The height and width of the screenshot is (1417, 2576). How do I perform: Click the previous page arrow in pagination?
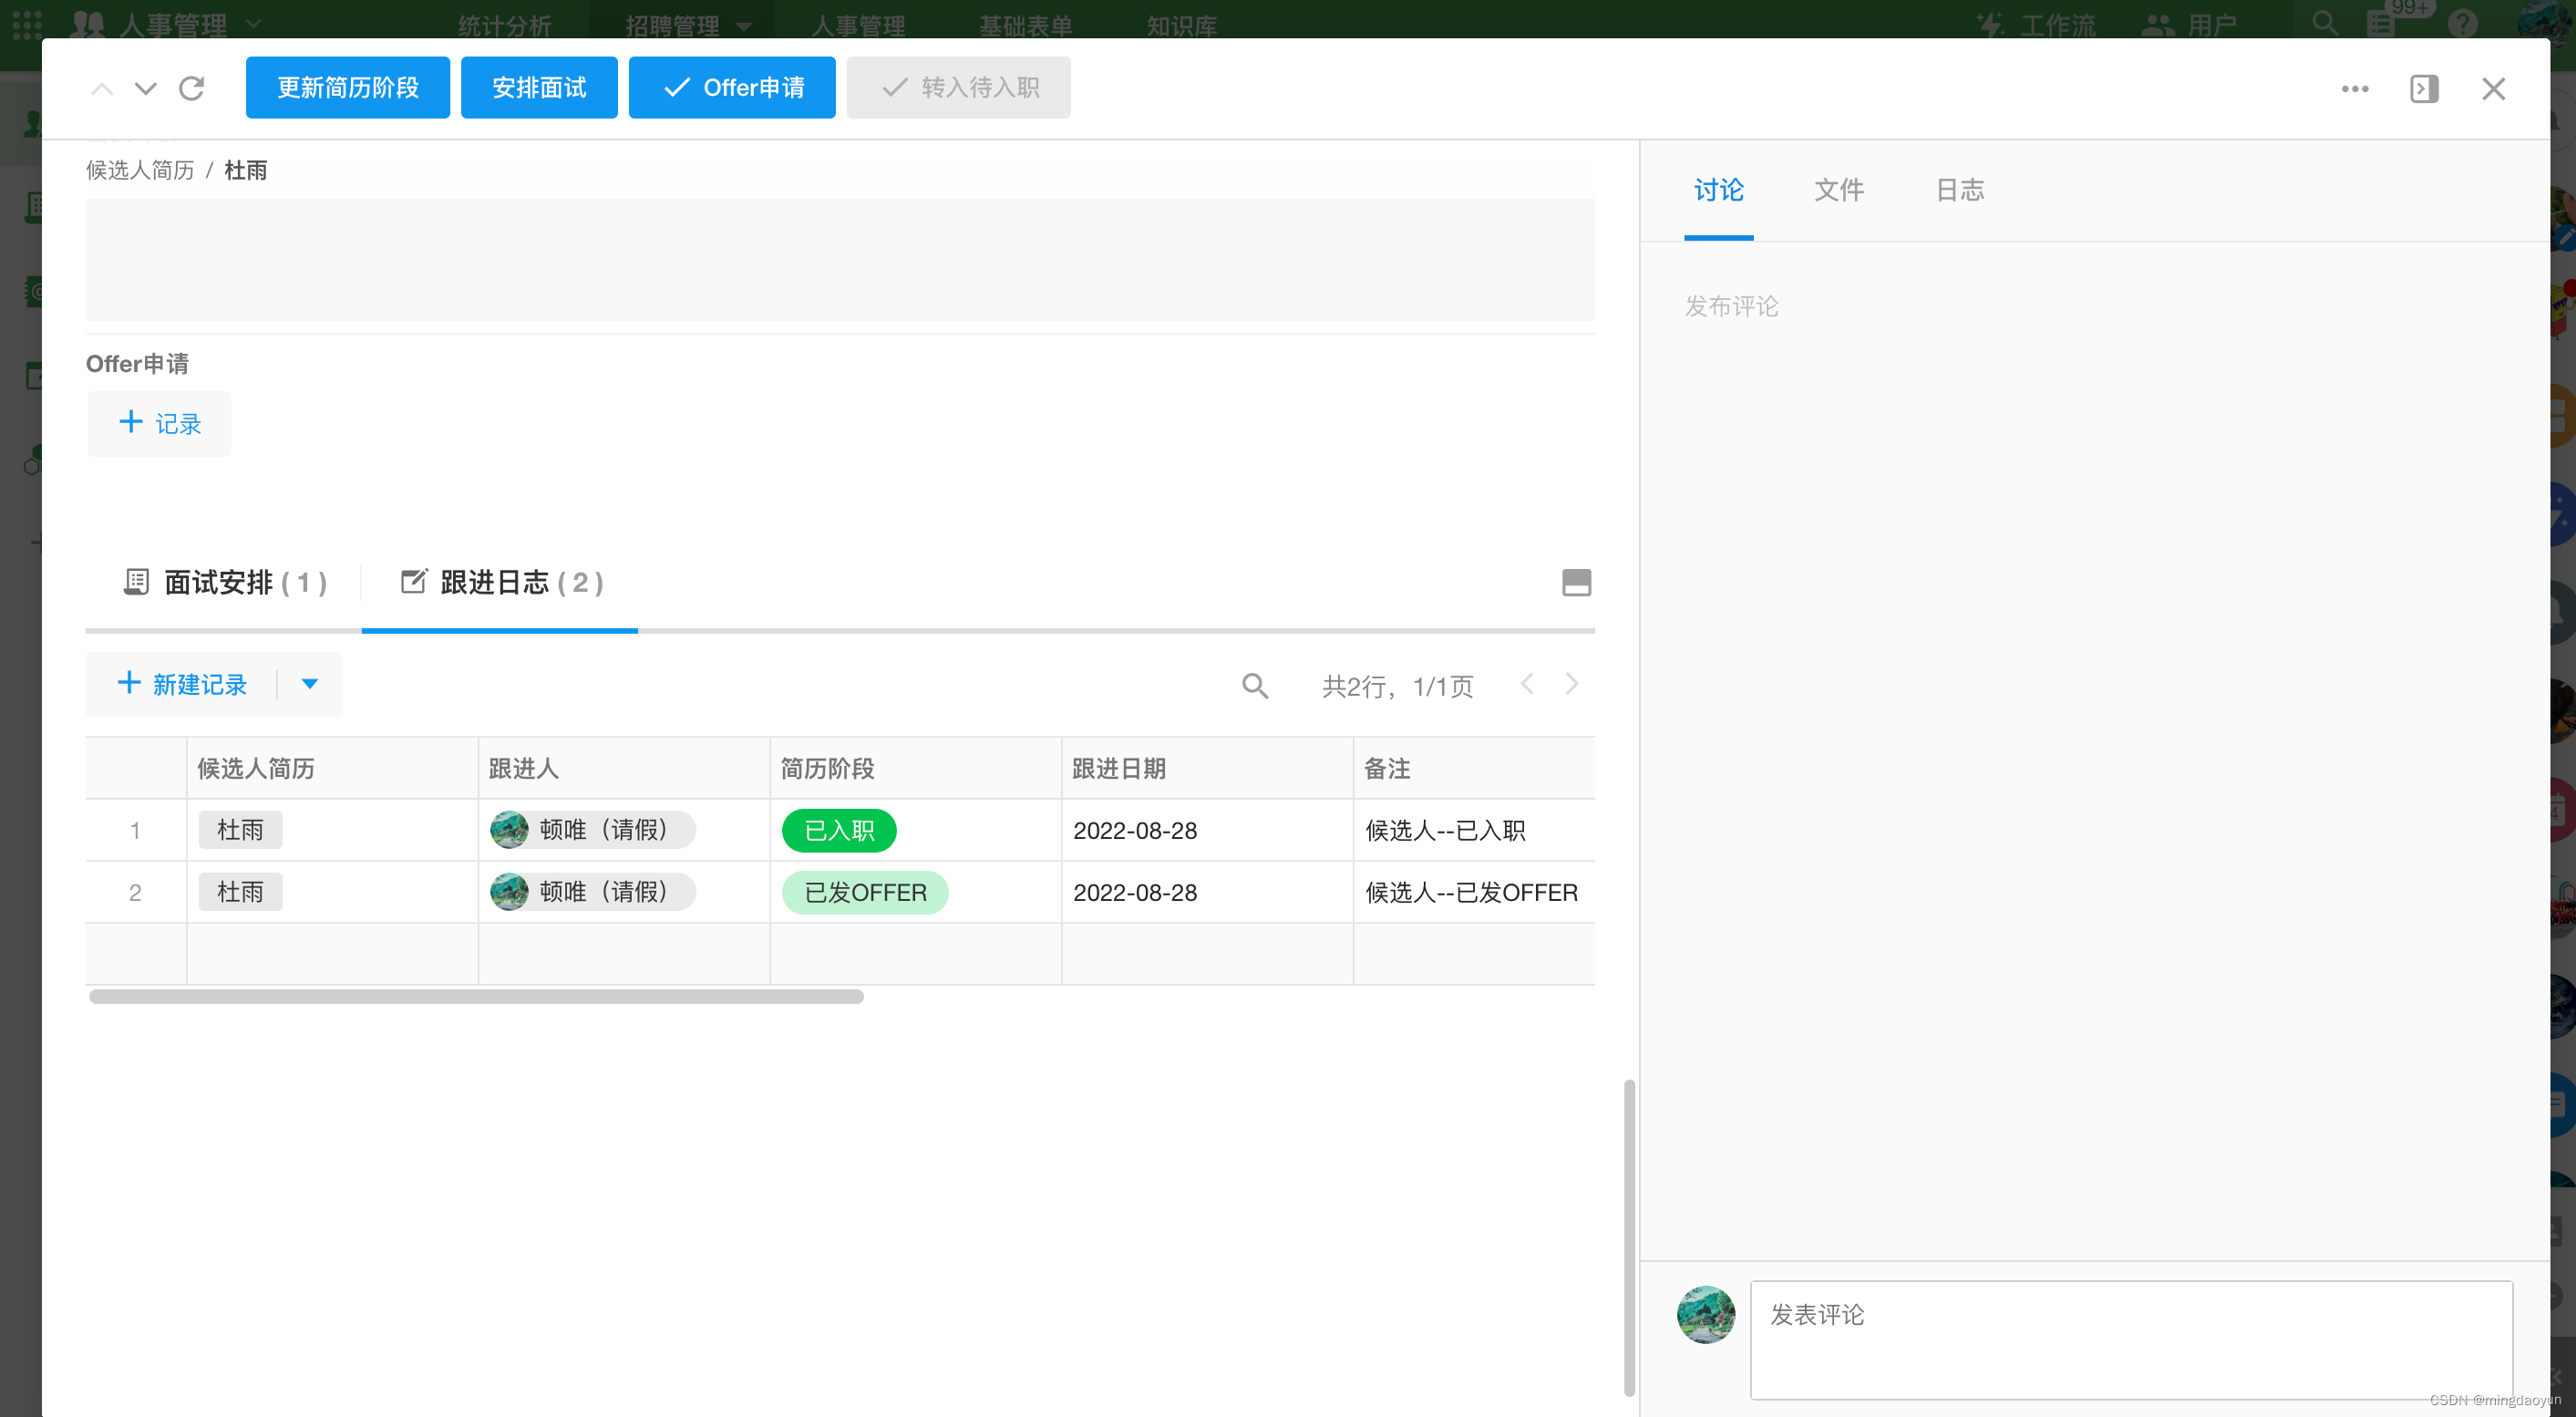click(1526, 684)
